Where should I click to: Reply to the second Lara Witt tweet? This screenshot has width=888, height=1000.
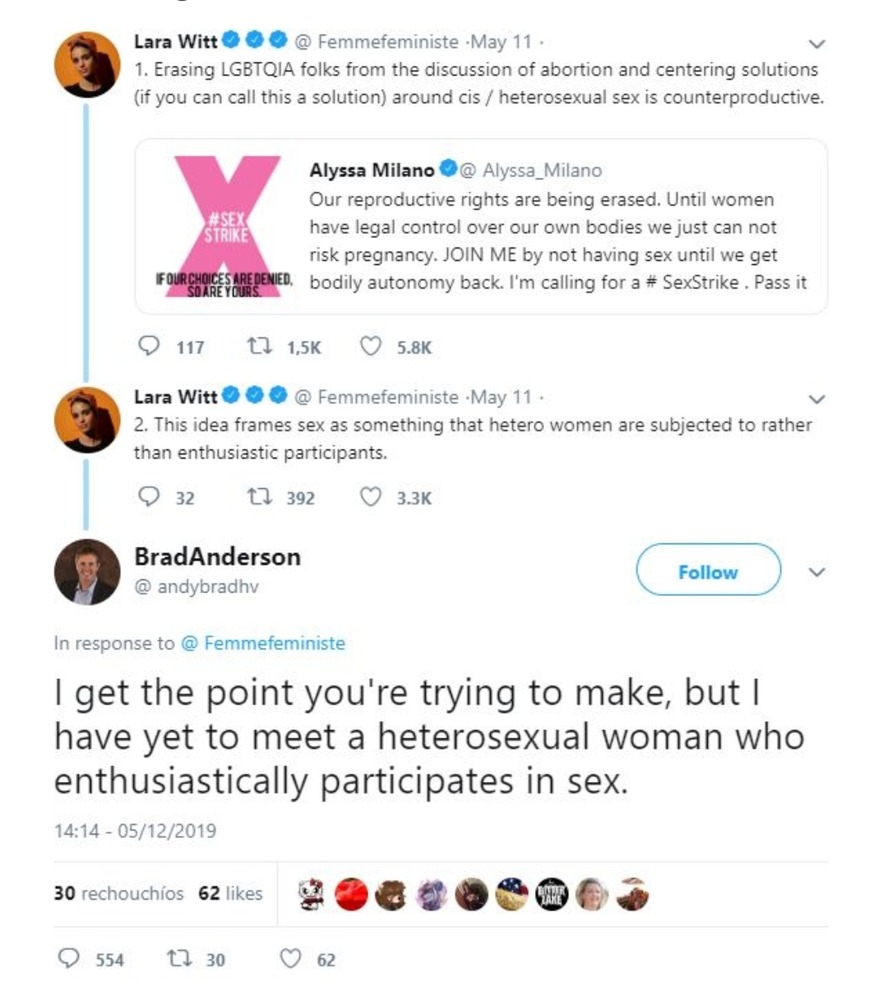149,497
